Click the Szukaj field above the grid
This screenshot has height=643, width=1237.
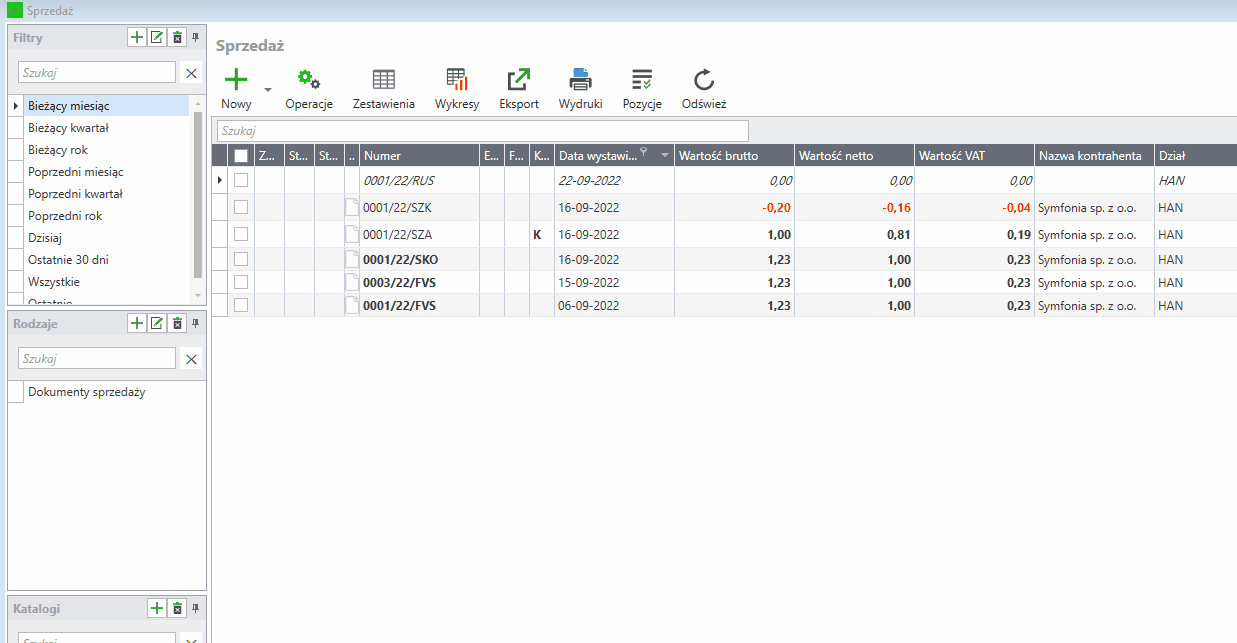(482, 131)
